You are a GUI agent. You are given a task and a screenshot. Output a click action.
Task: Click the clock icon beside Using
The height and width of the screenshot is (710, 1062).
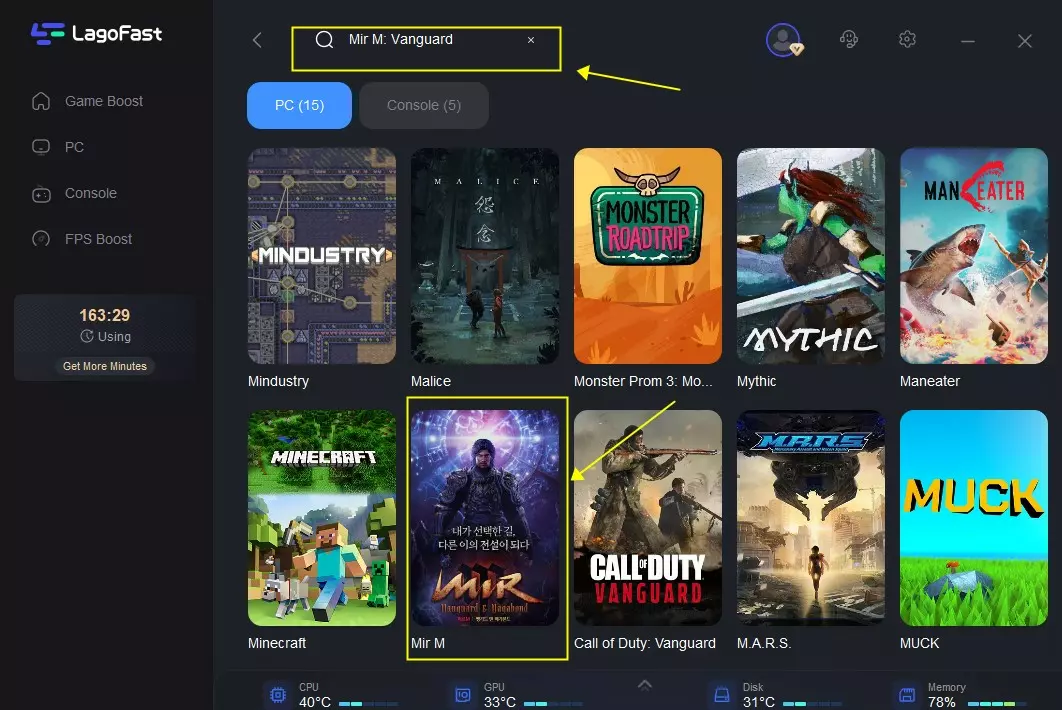[87, 336]
